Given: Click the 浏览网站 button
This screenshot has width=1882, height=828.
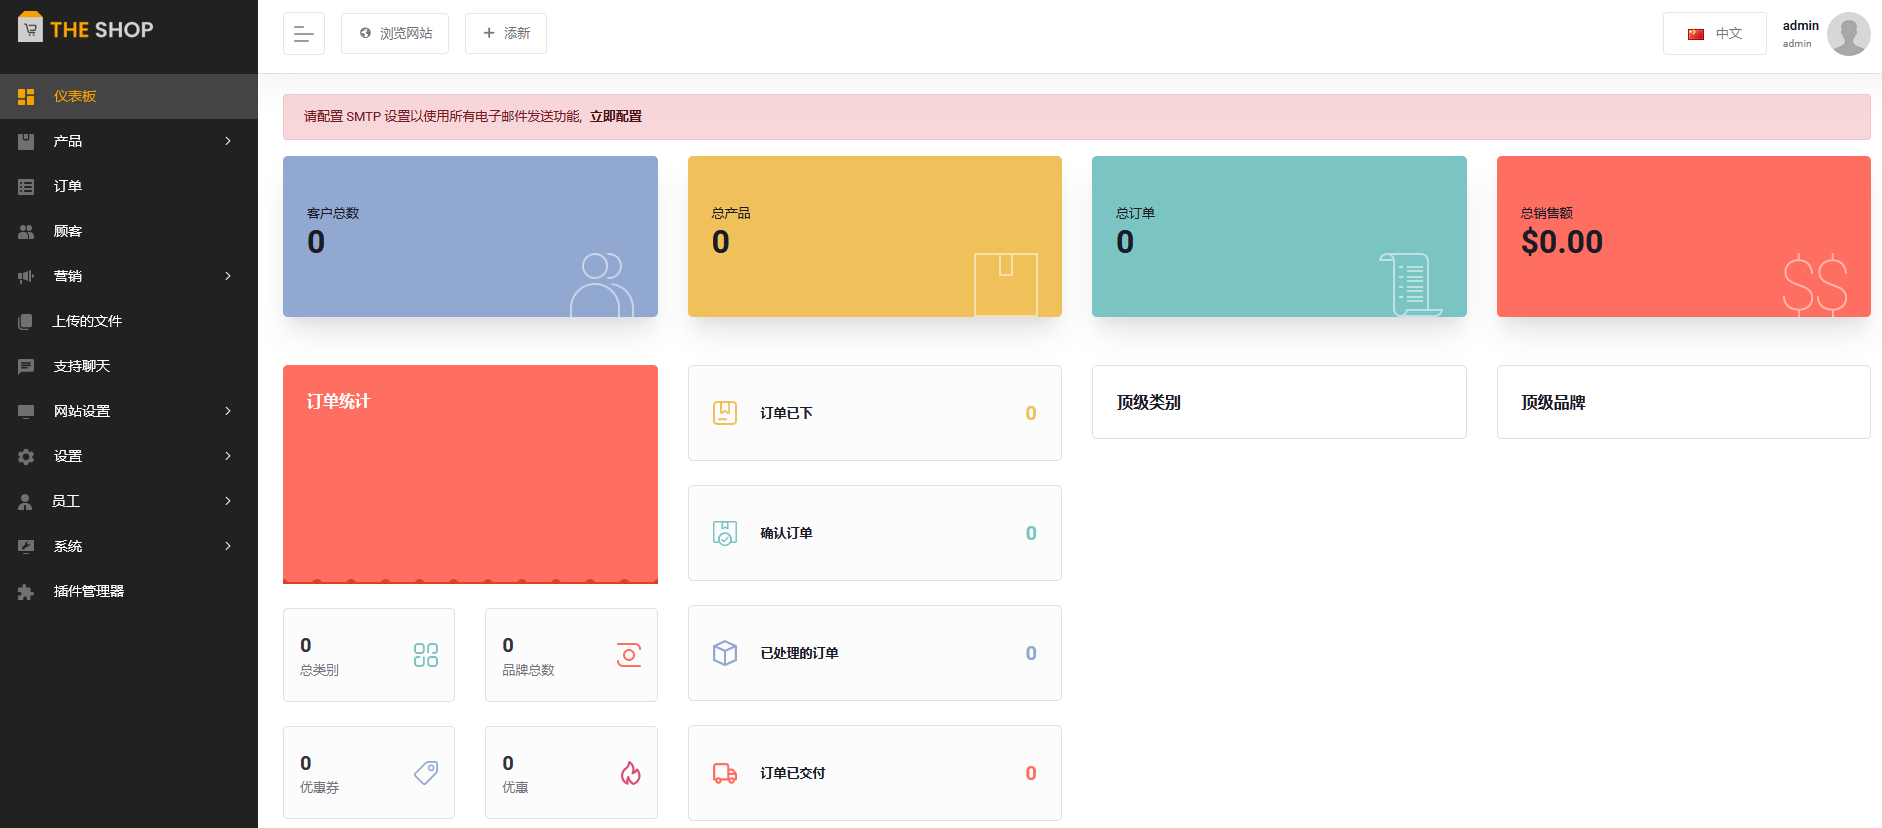Looking at the screenshot, I should click(395, 34).
